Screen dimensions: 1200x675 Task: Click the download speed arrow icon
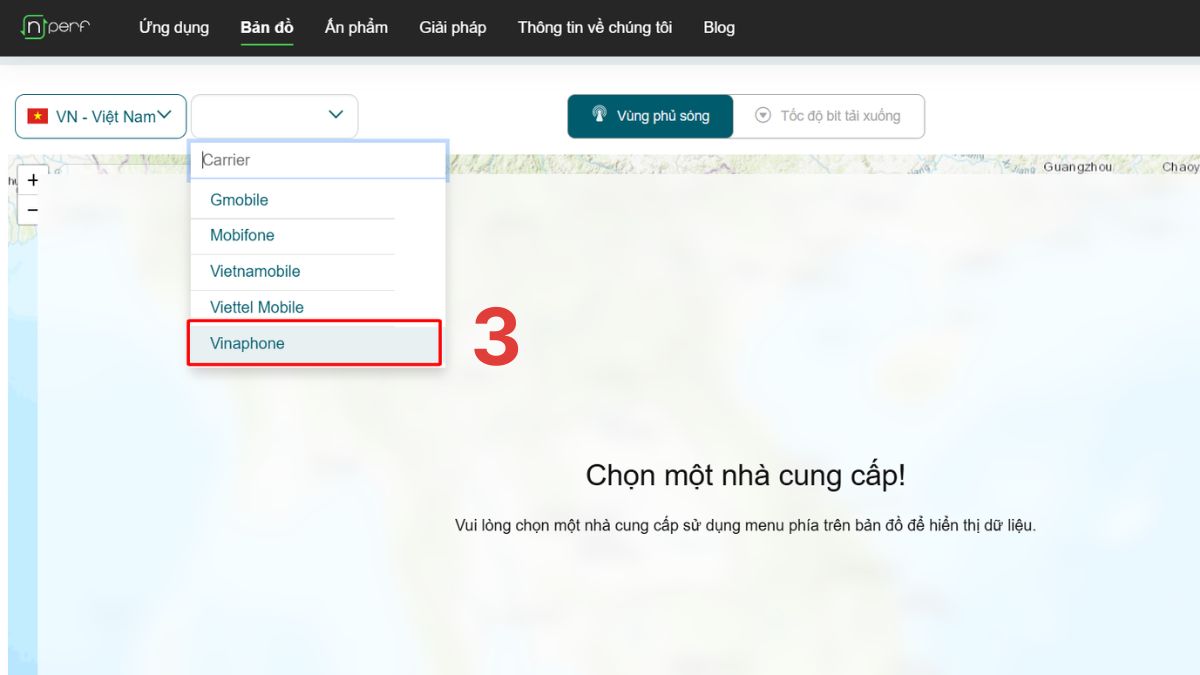click(763, 115)
